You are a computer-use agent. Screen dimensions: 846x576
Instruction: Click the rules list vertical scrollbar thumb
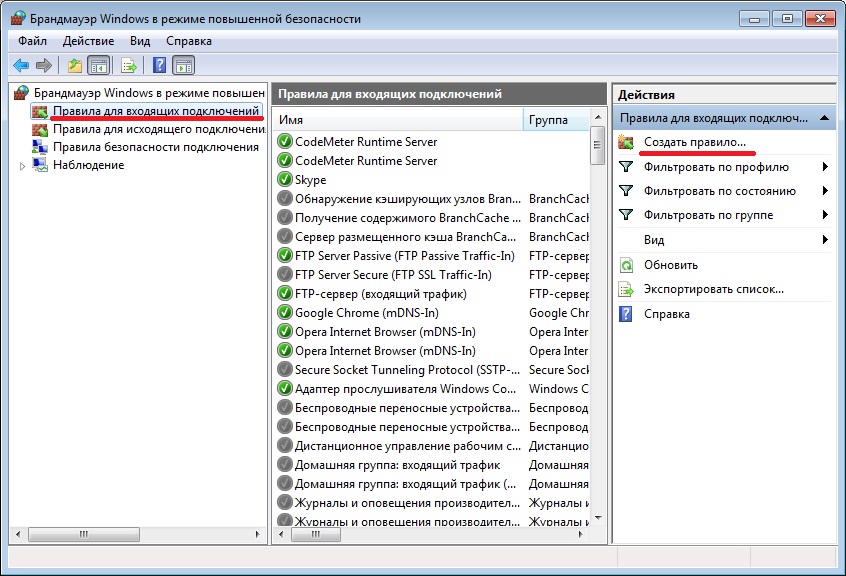597,145
